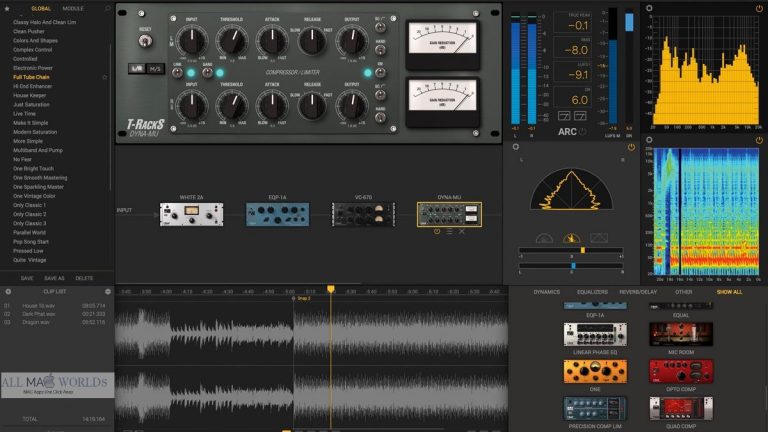This screenshot has height=432, width=768.
Task: Click the left meter mode icon under DR
Action: (564, 116)
